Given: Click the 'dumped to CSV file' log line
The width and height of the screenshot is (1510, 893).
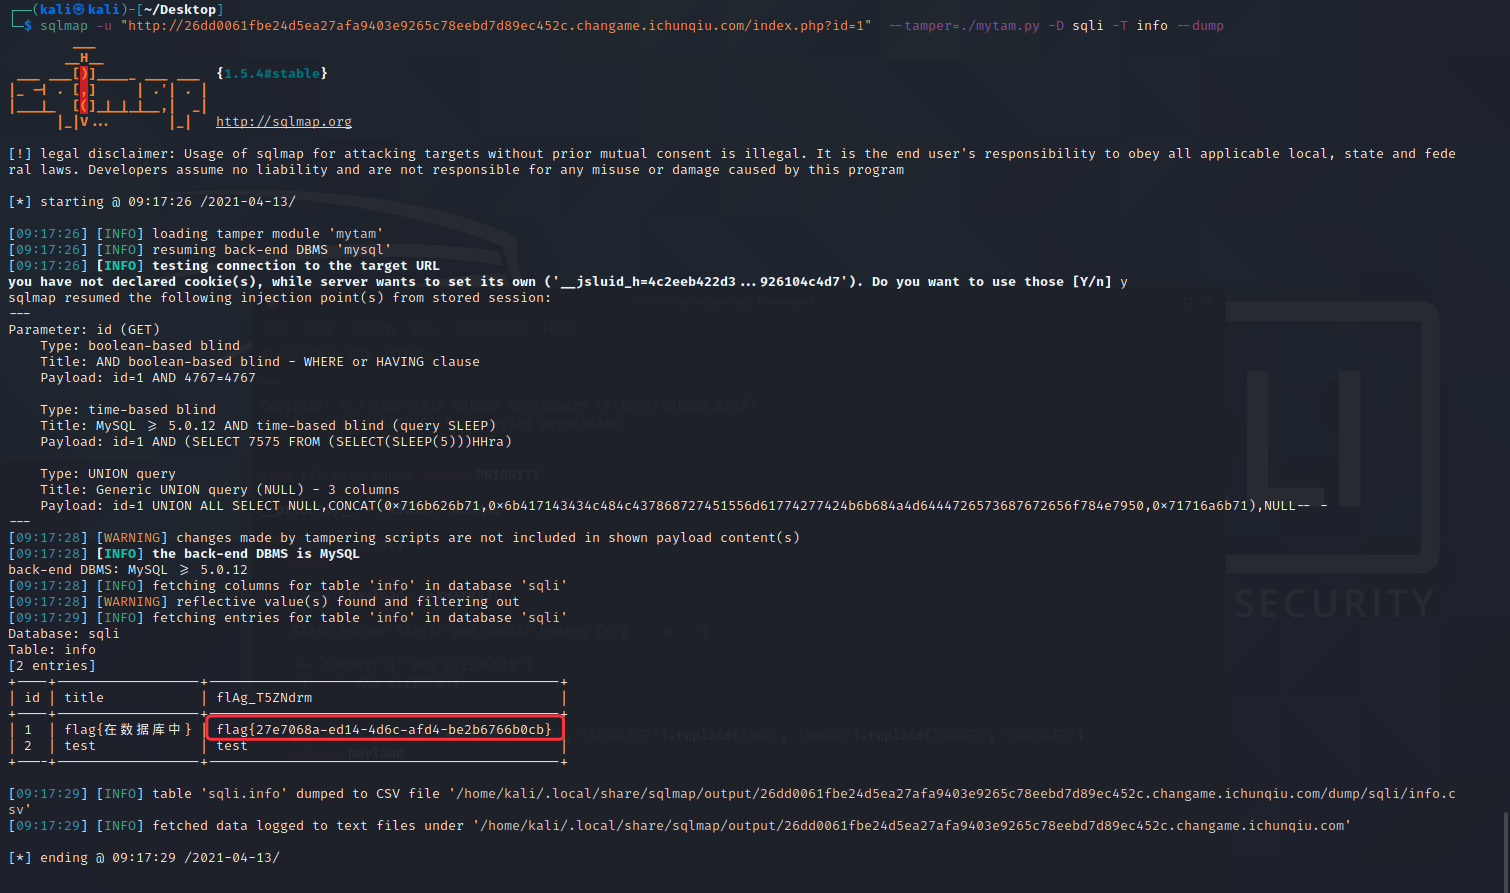Looking at the screenshot, I should point(732,802).
